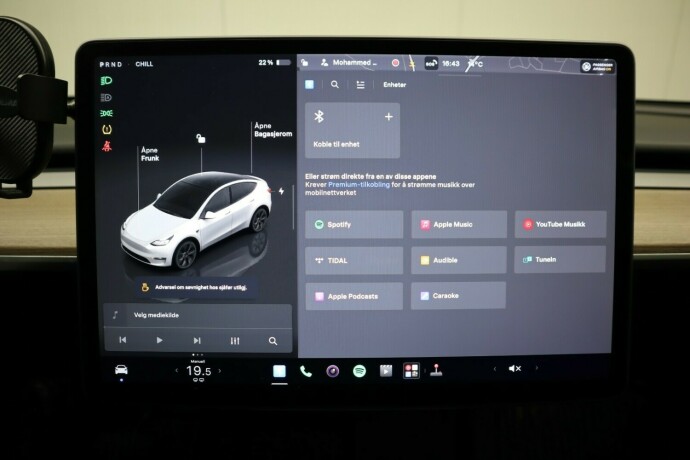Select YouTube Musikk streaming source
690x460 pixels.
(560, 224)
